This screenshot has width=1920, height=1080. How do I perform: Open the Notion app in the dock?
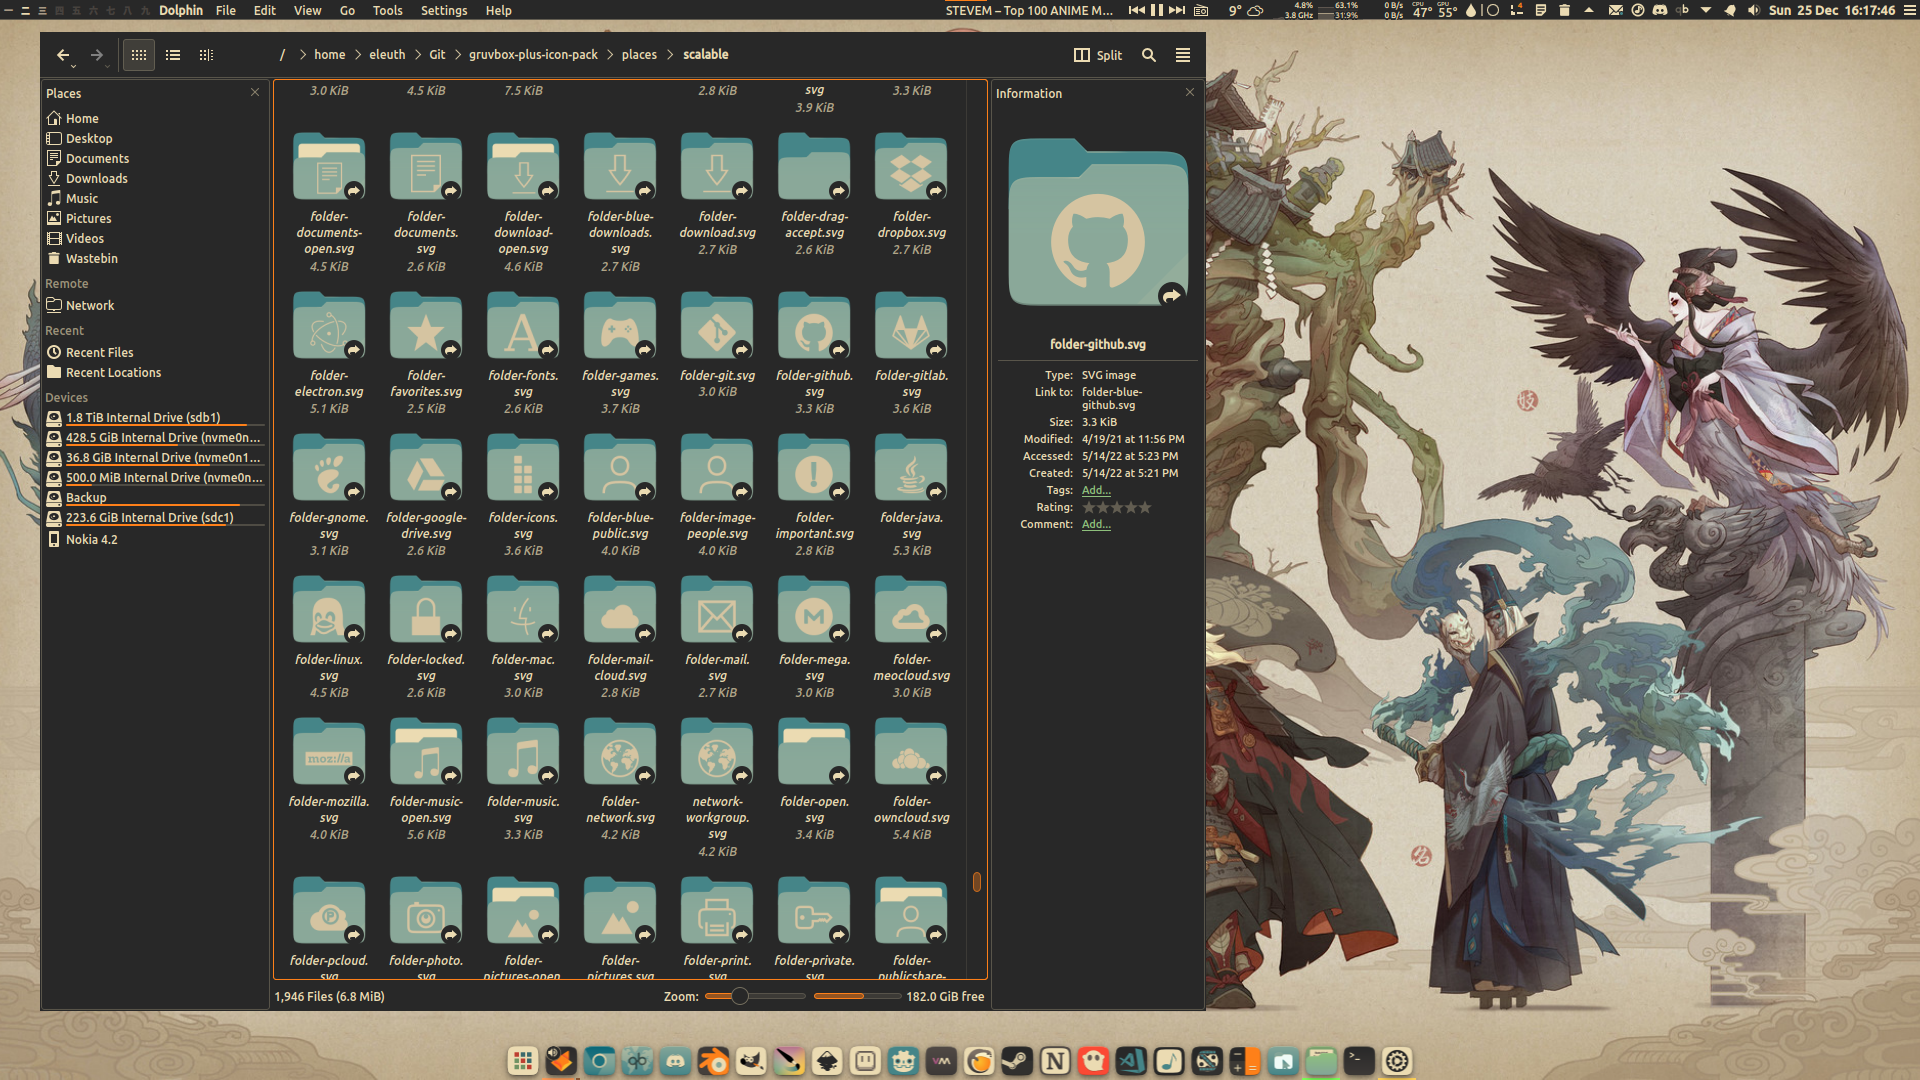1055,1061
